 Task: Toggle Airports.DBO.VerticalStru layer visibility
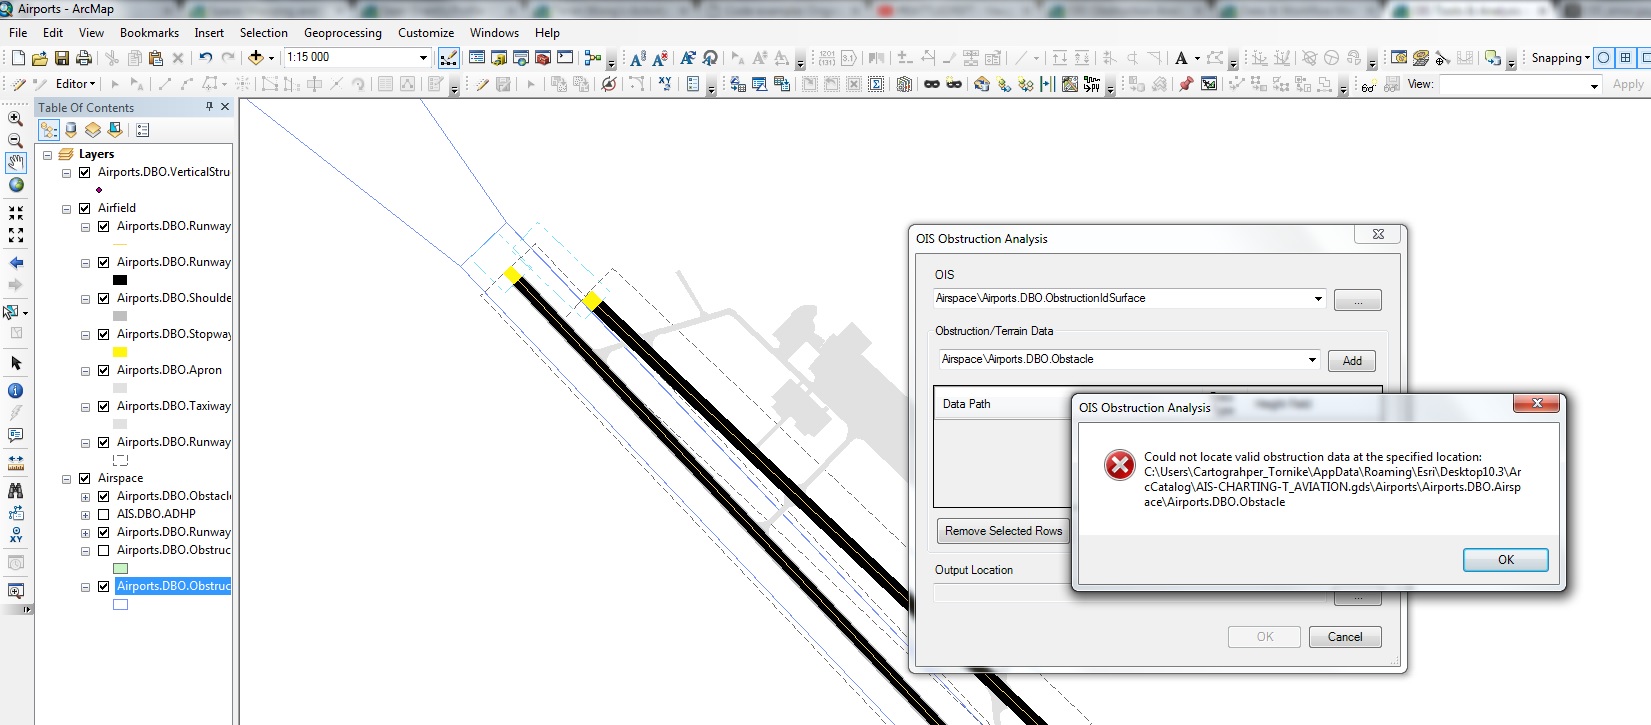85,172
